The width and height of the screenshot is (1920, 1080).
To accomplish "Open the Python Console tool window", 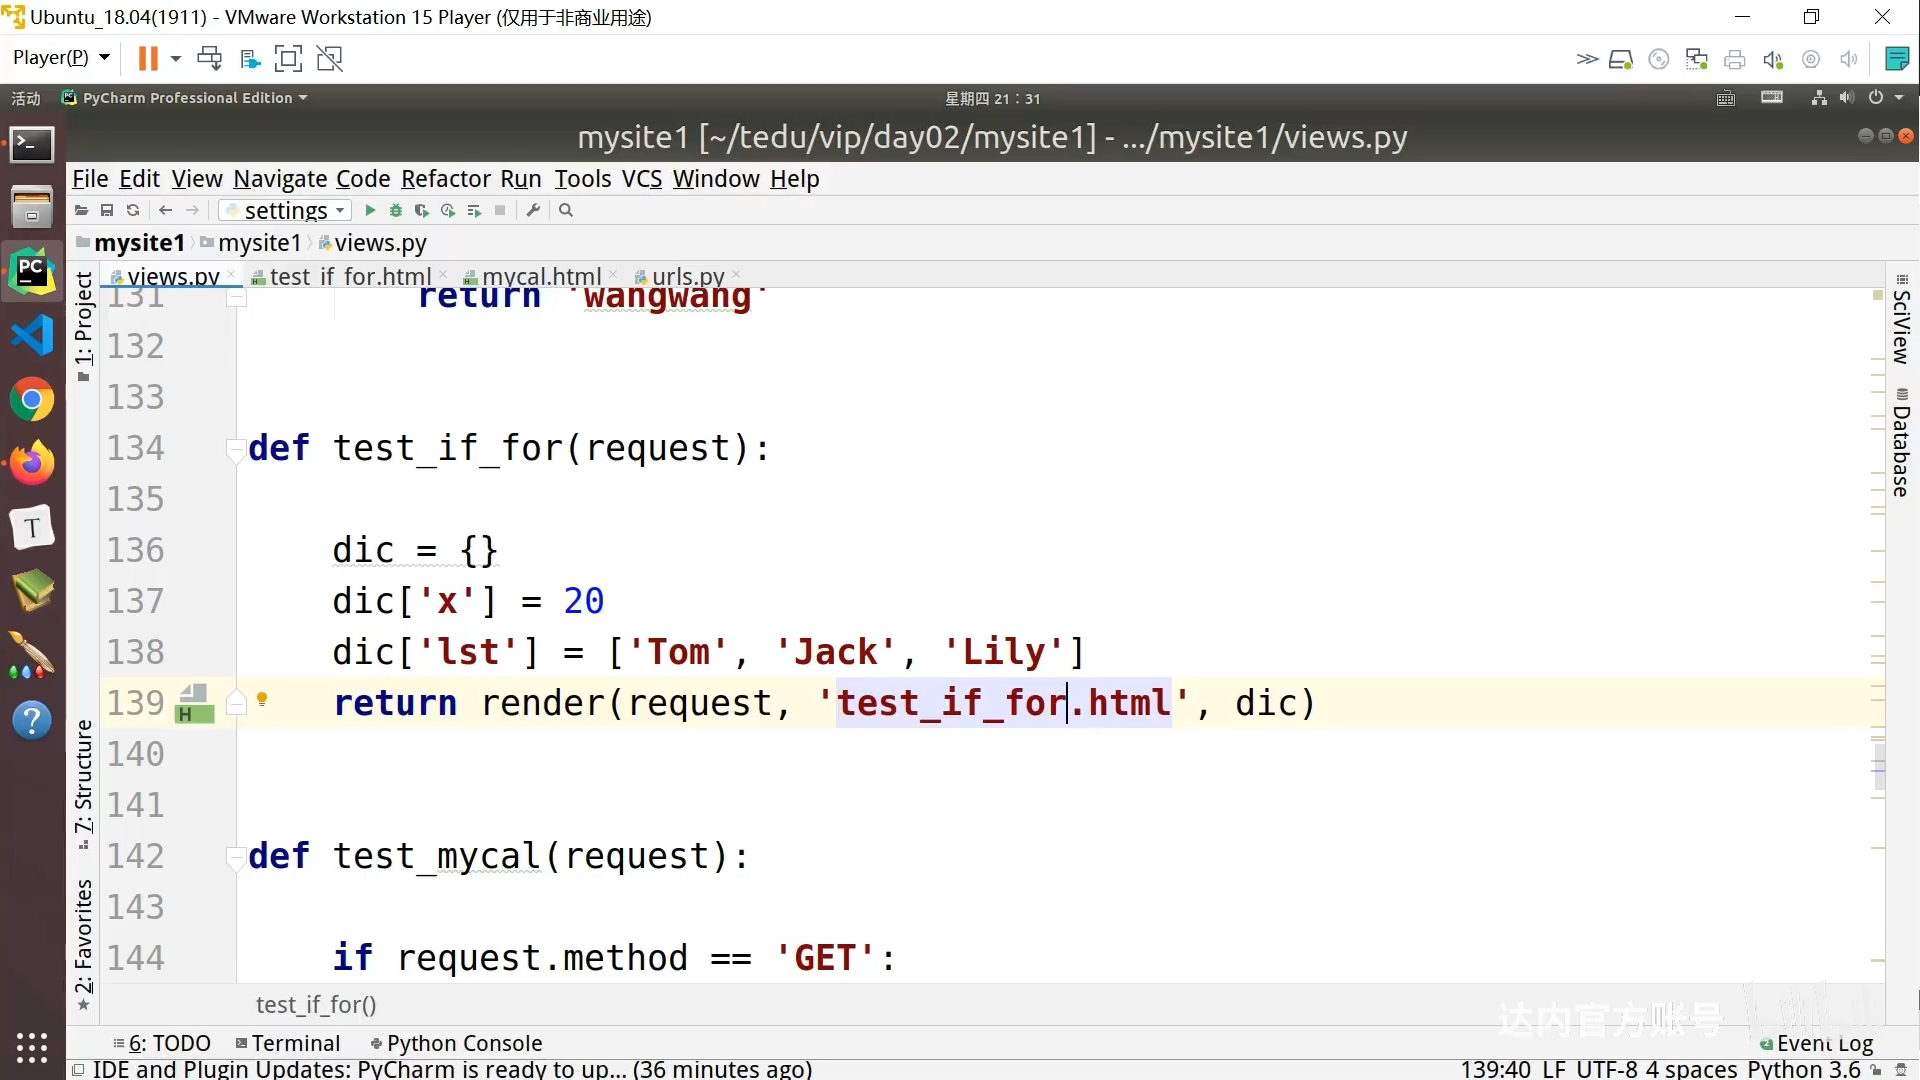I will coord(456,1044).
